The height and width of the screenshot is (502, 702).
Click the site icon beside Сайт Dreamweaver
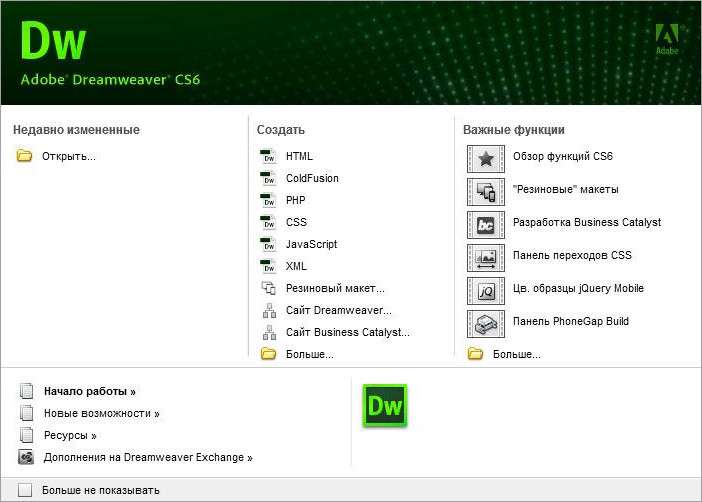click(x=269, y=310)
